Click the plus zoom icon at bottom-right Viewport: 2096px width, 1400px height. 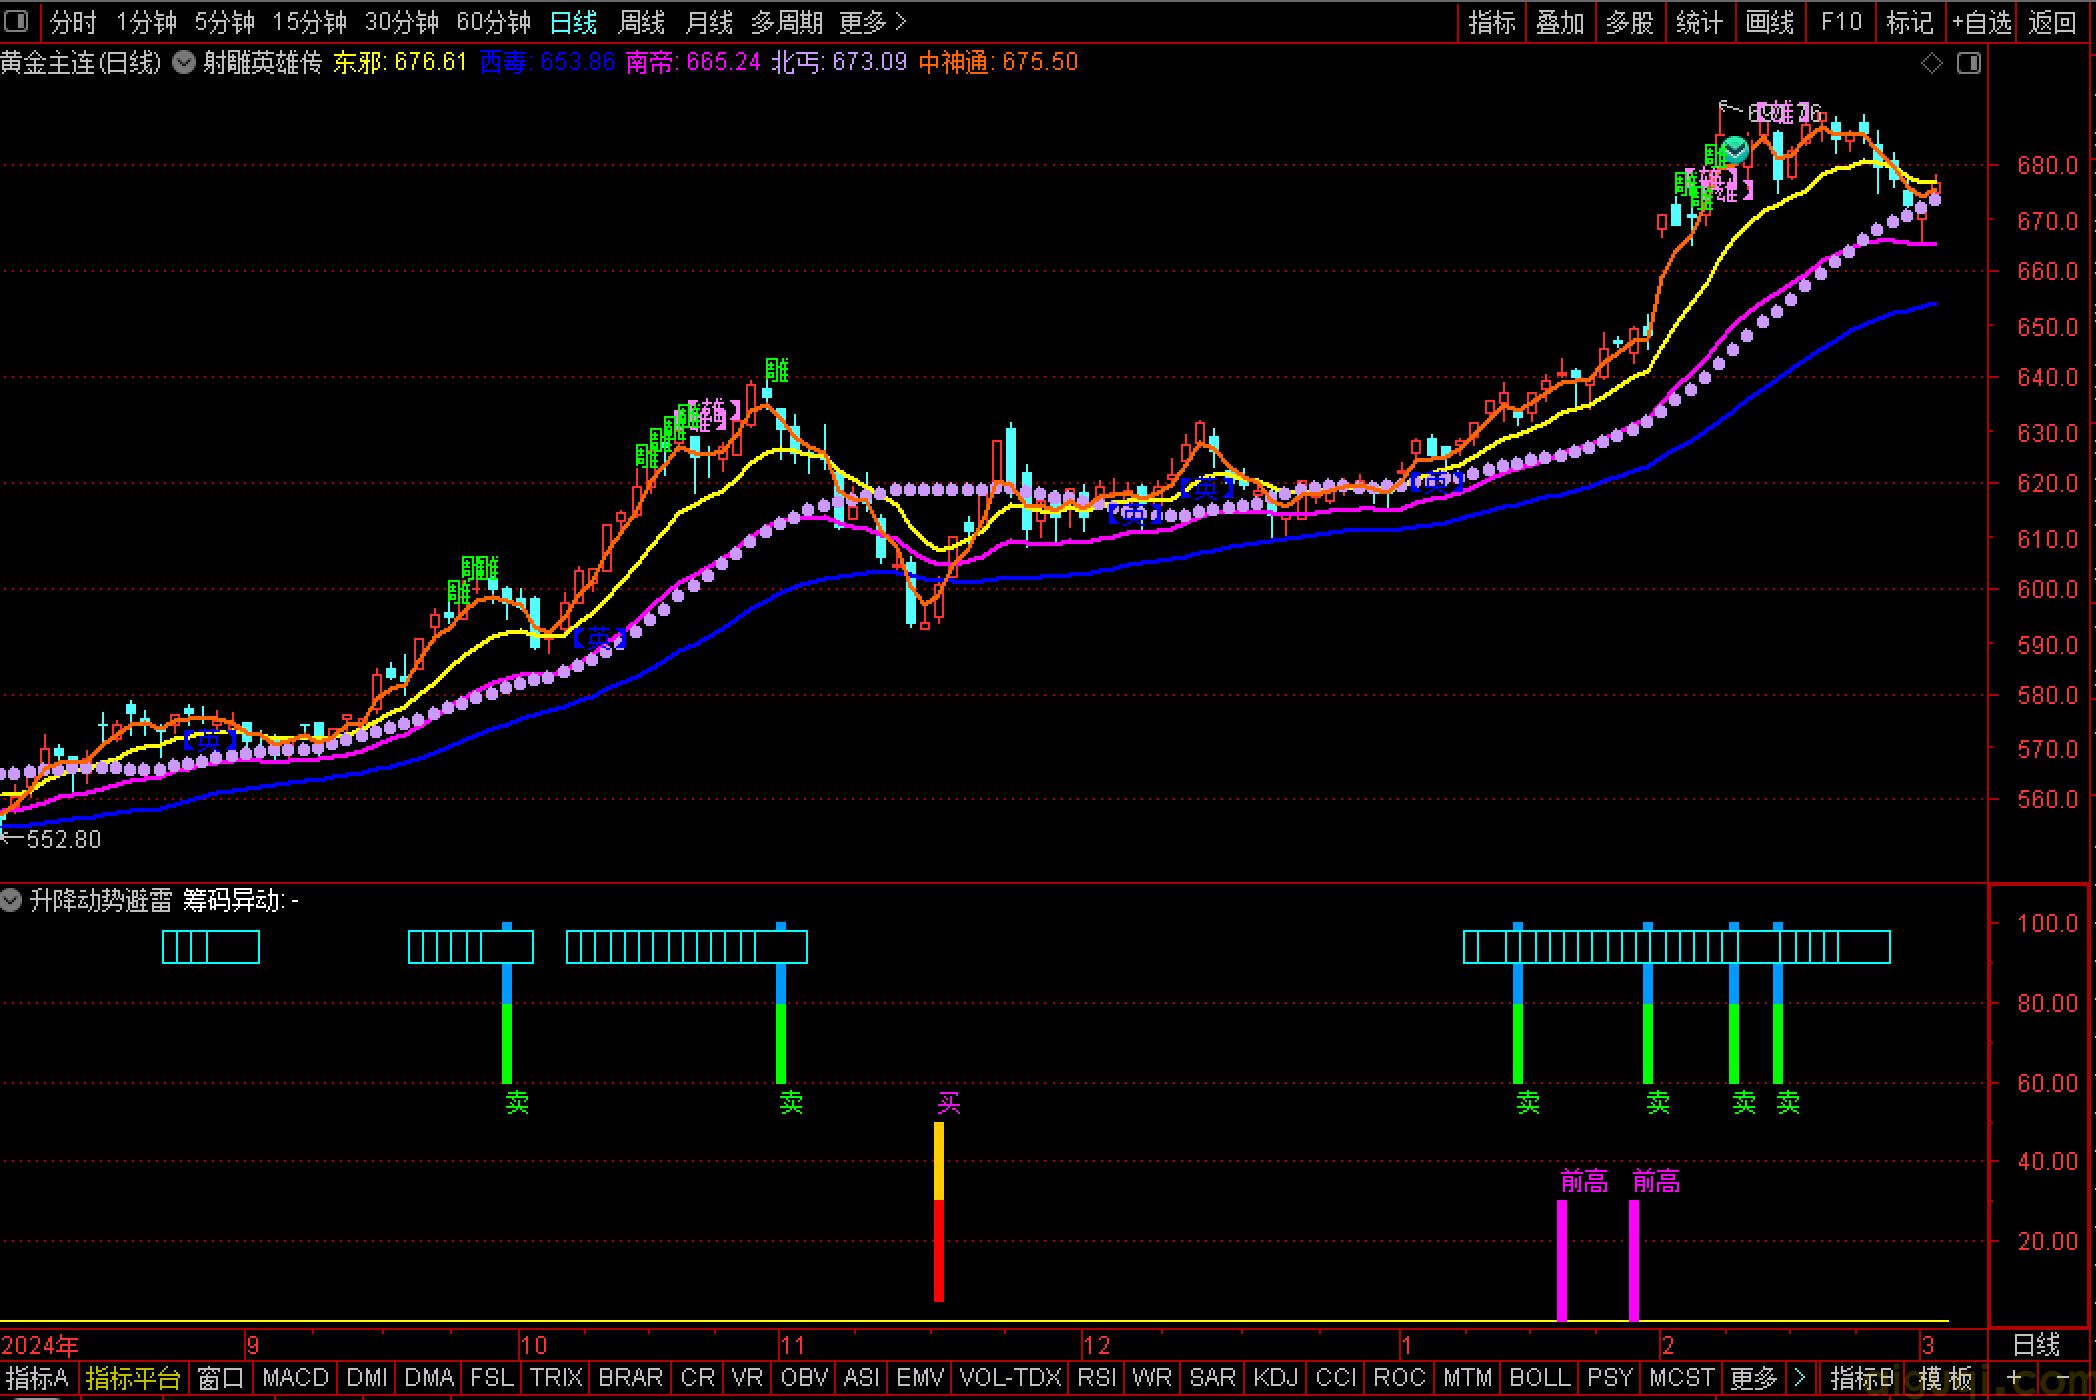[x=2014, y=1378]
